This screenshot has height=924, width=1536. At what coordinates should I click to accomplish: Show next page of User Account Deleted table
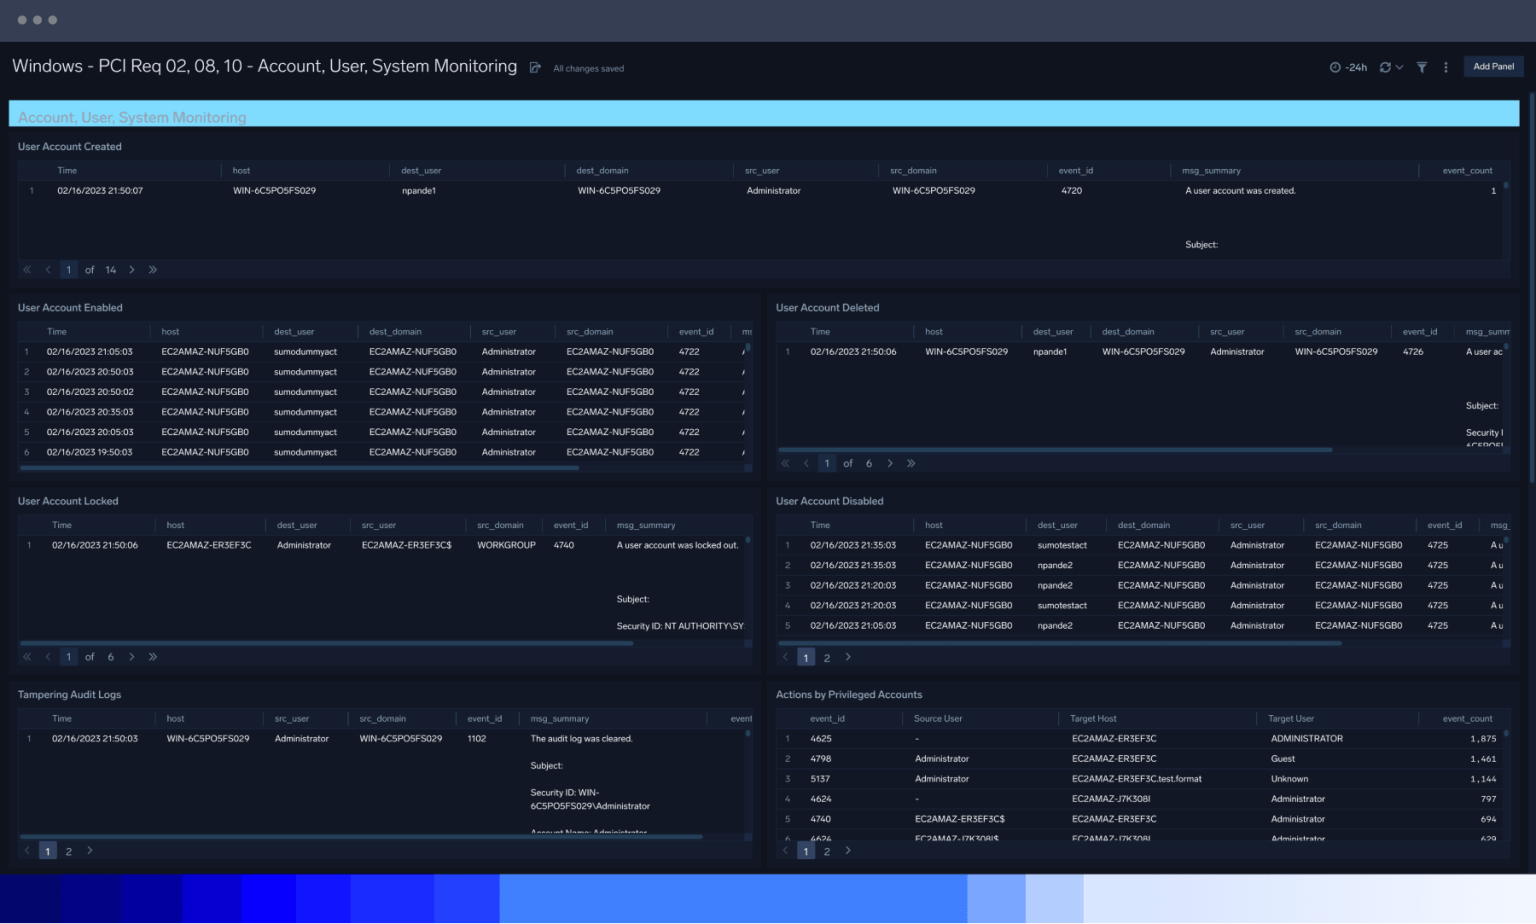(890, 463)
